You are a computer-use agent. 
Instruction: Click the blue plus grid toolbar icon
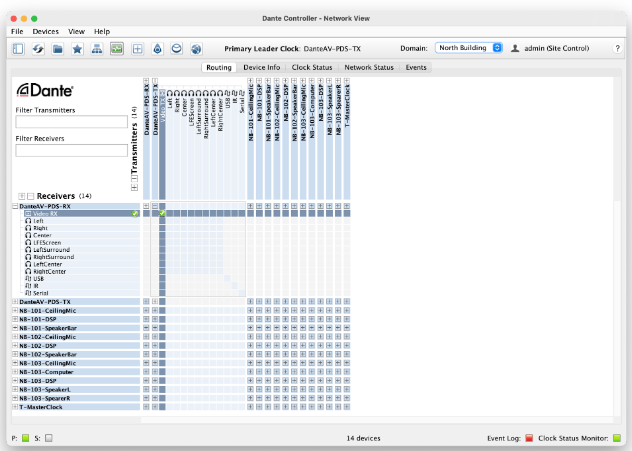(137, 49)
